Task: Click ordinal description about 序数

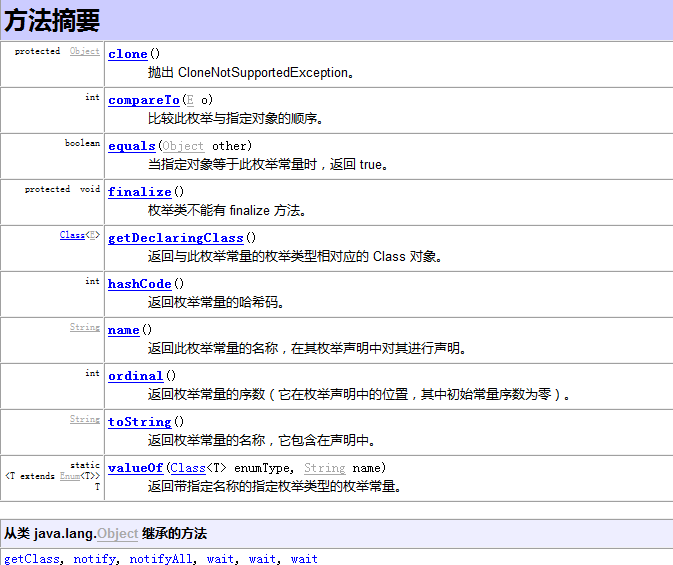Action: (359, 394)
